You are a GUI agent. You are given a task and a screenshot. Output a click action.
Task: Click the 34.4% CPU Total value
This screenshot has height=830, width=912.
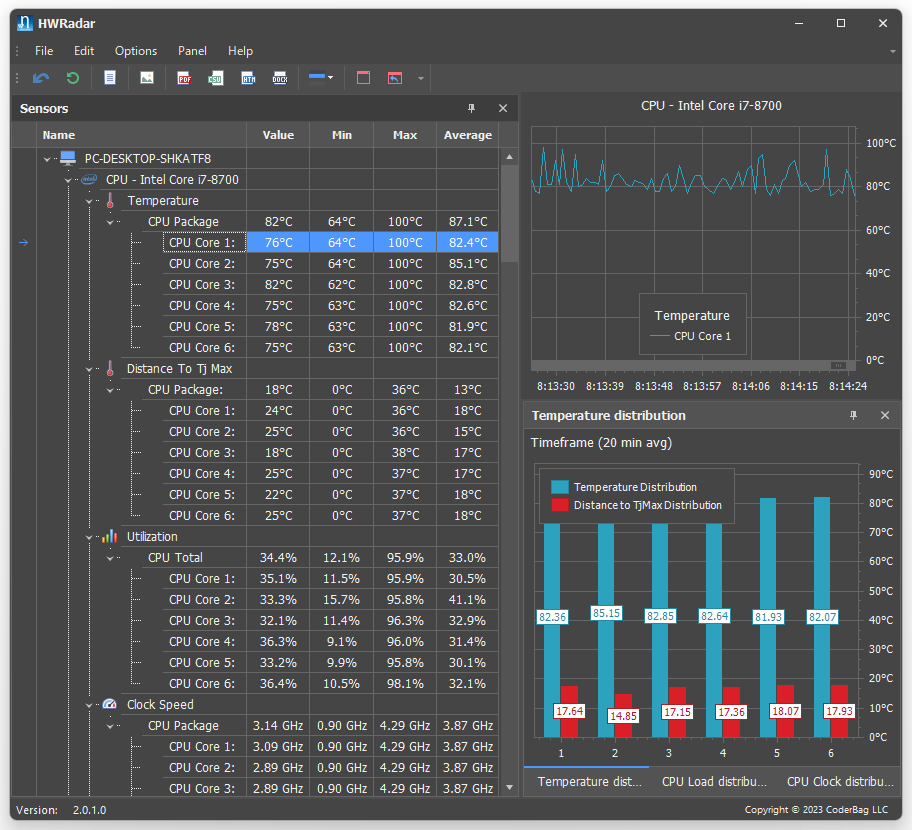click(x=278, y=558)
